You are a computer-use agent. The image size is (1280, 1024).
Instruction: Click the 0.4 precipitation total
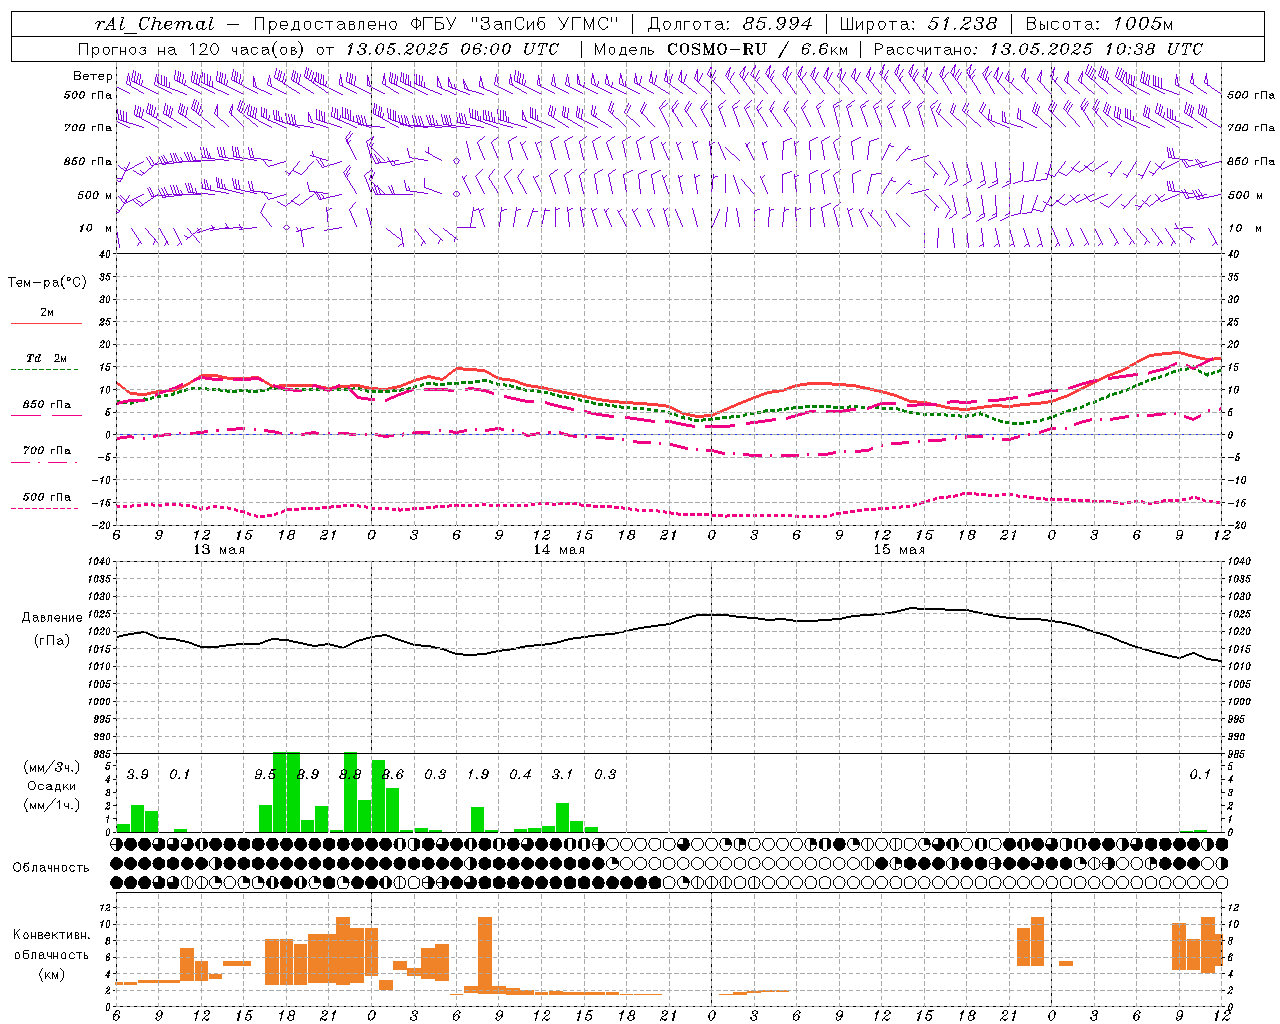click(520, 774)
